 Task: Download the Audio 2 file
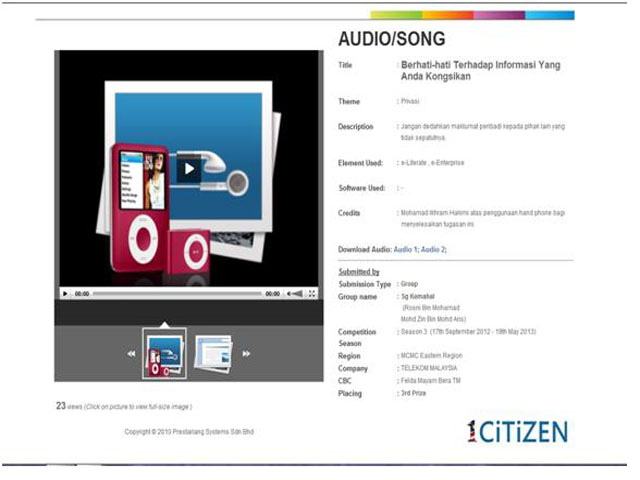[432, 248]
